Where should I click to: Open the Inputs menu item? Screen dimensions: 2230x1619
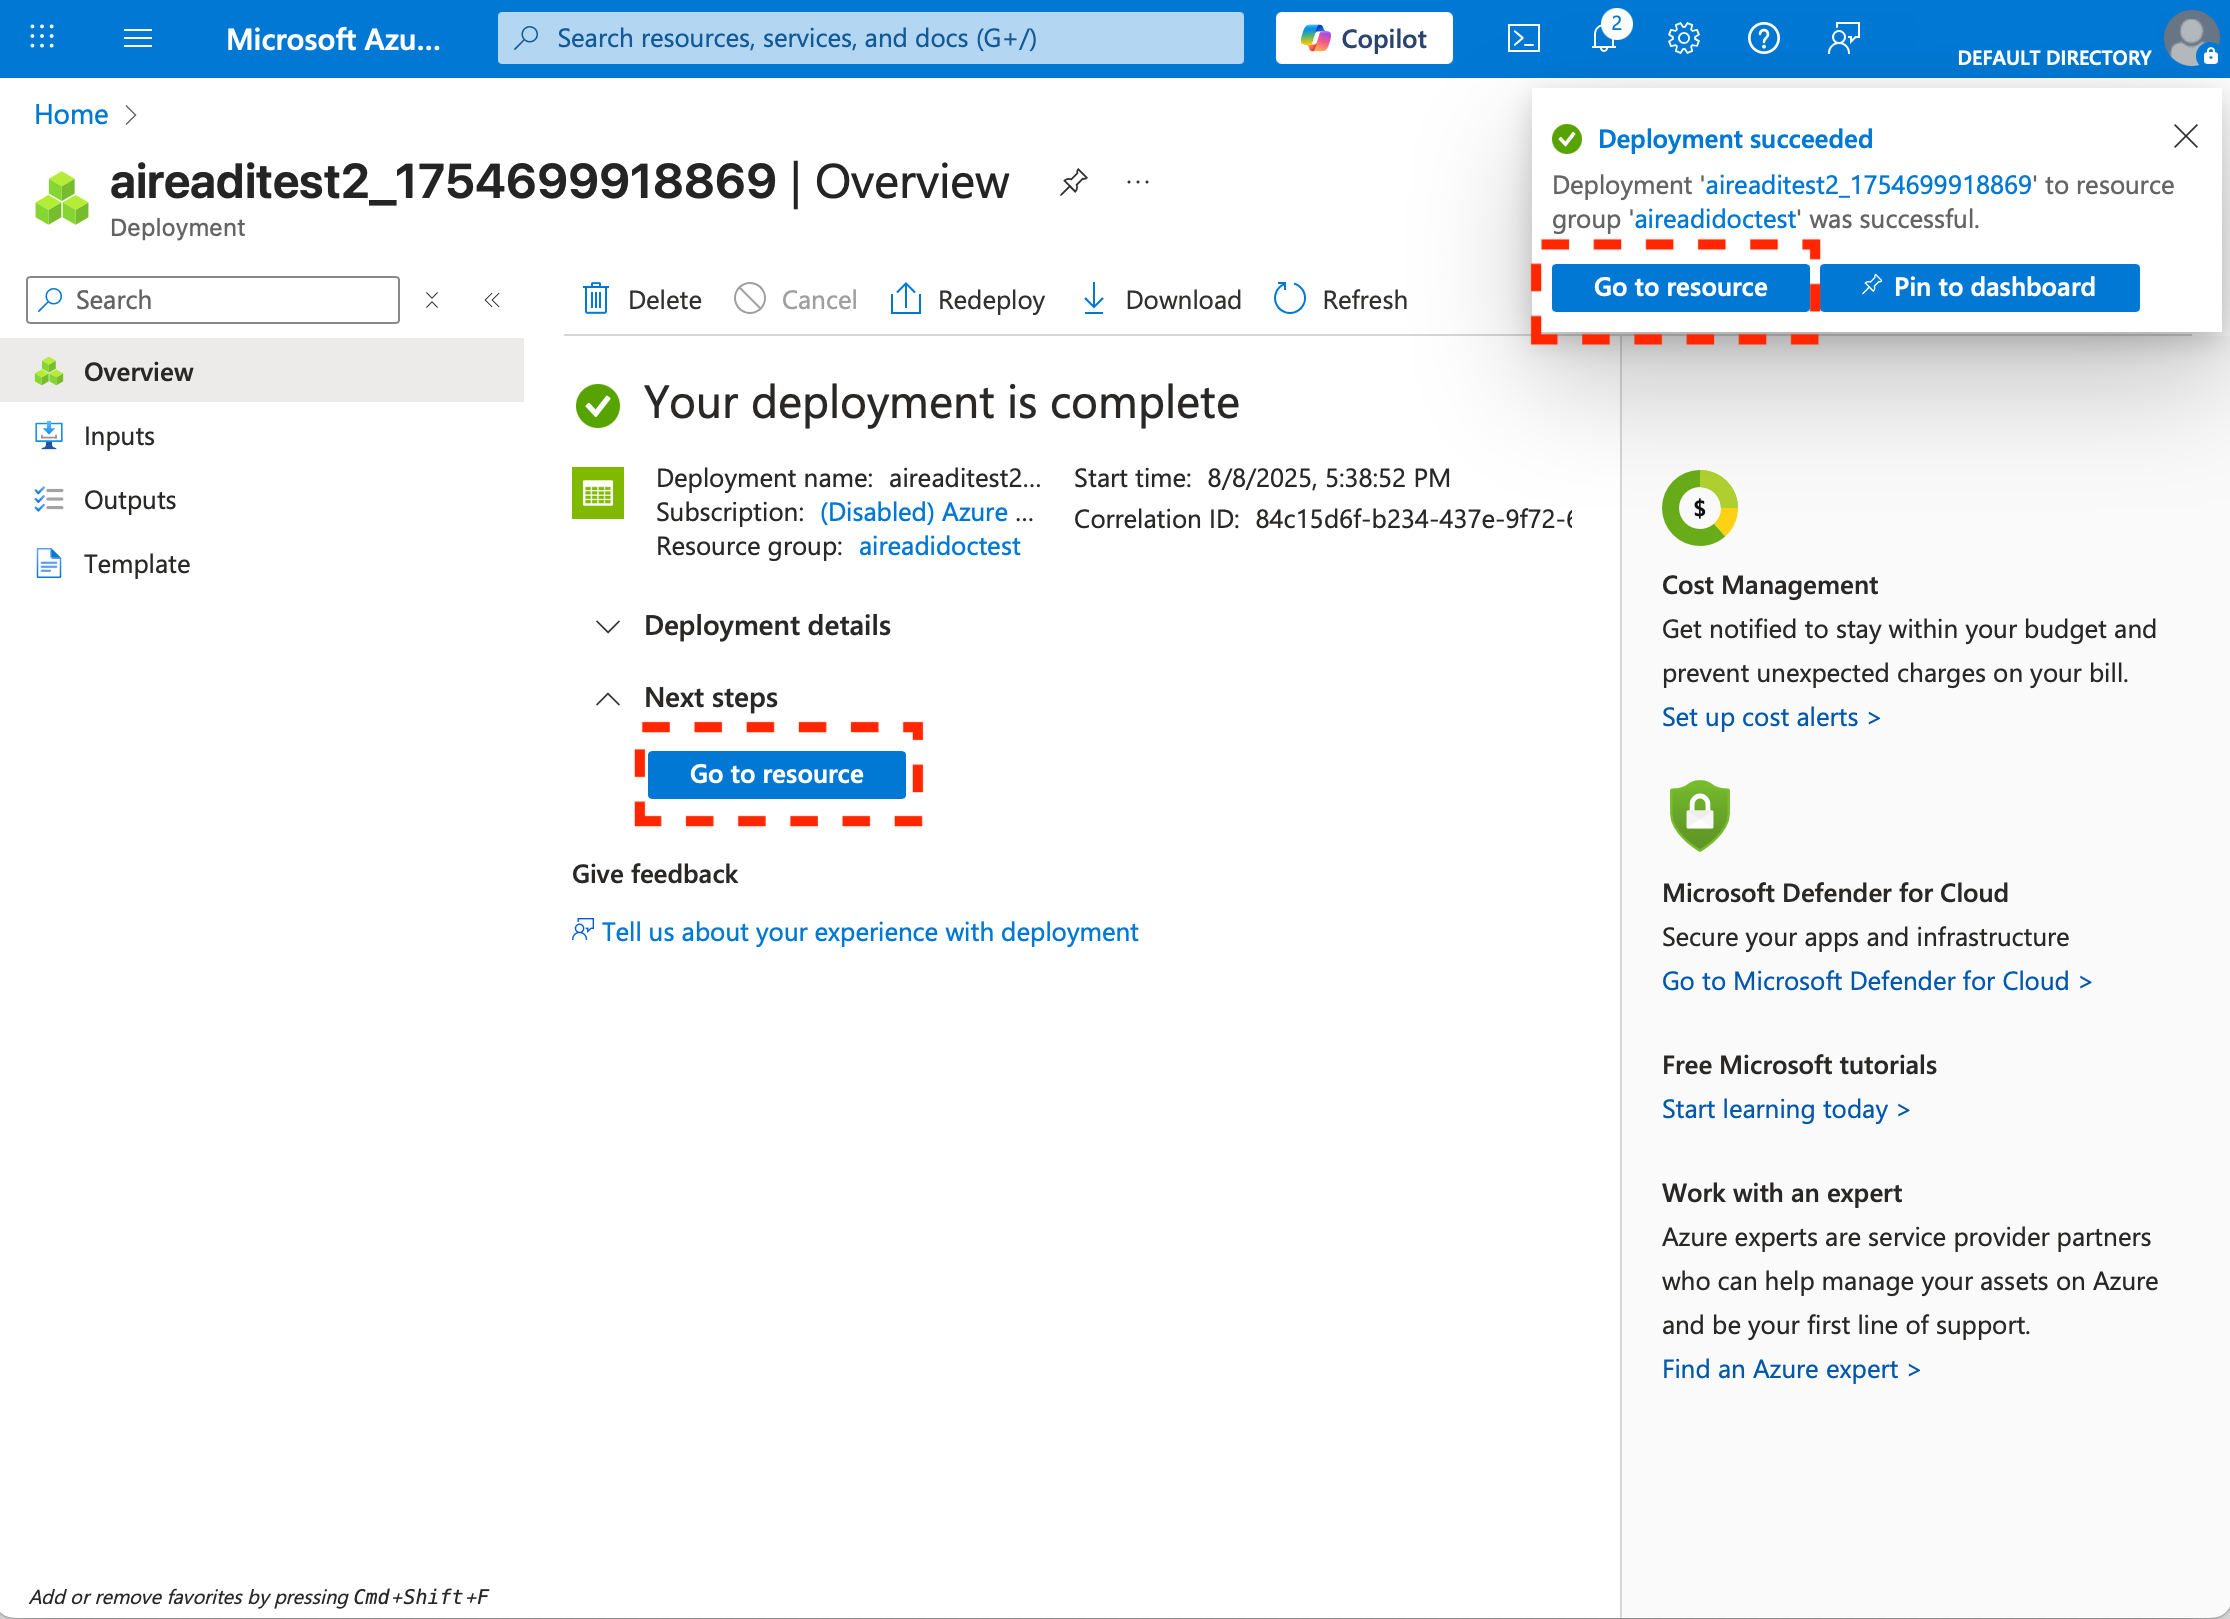click(119, 436)
